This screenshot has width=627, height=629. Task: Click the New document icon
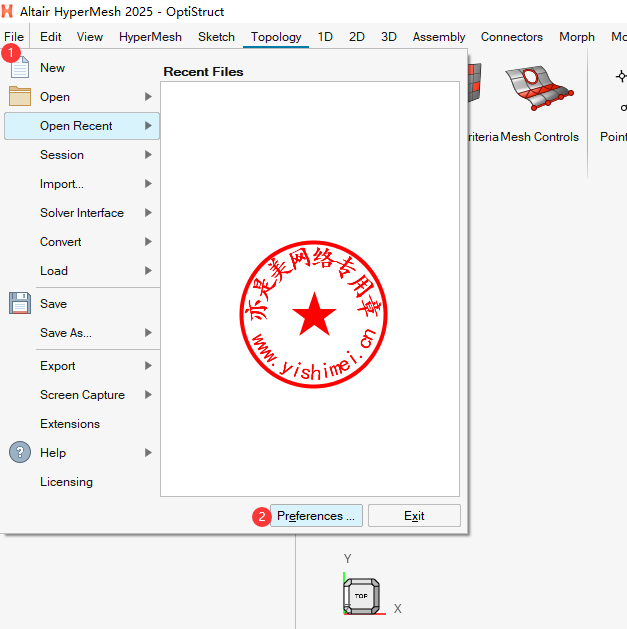tap(21, 68)
